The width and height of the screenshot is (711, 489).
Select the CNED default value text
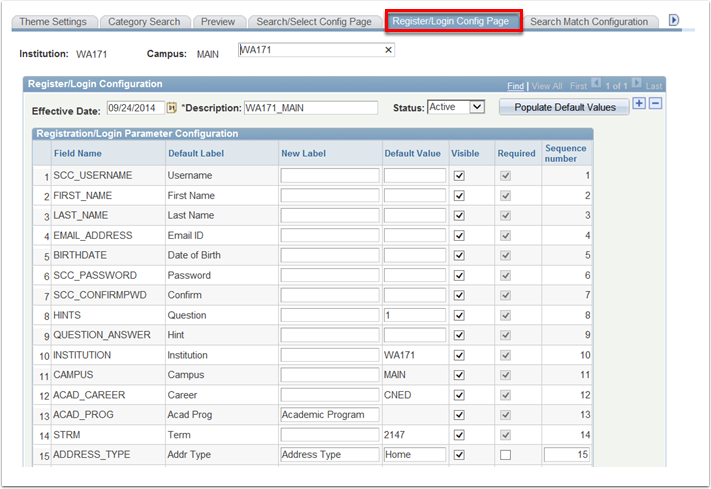(x=397, y=395)
